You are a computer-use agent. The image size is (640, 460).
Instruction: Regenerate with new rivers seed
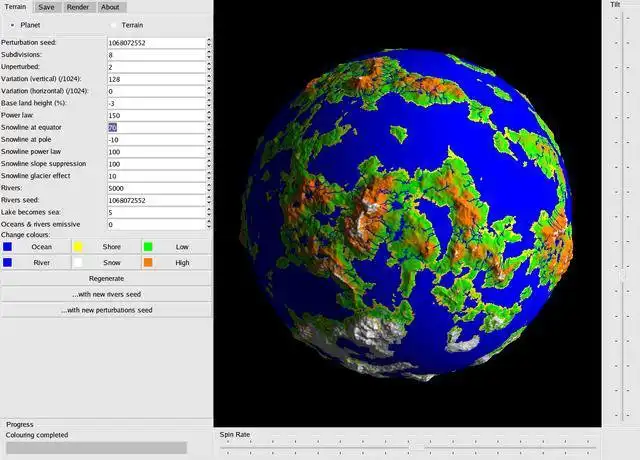106,294
